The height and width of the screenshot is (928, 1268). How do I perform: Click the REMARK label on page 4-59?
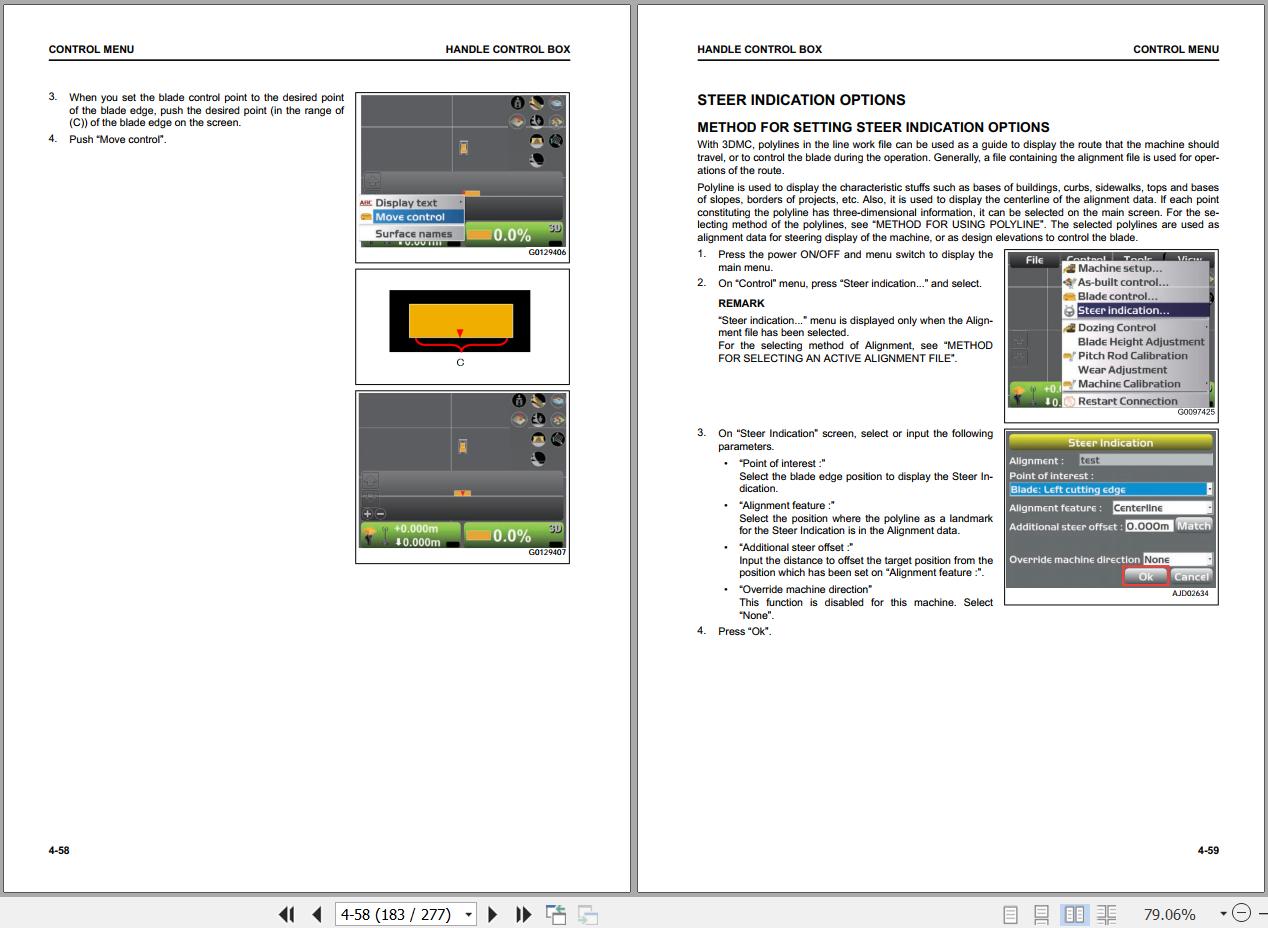(741, 303)
